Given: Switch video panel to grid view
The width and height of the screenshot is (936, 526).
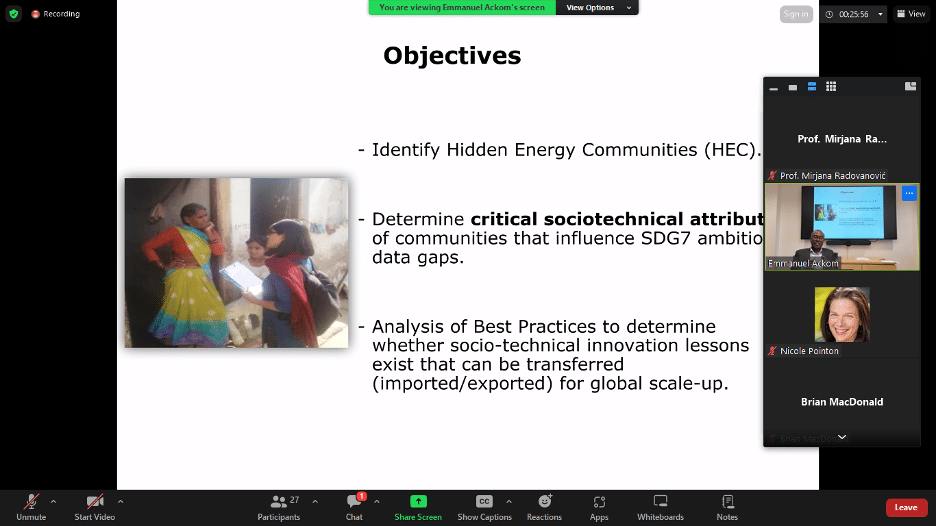Looking at the screenshot, I should [831, 87].
